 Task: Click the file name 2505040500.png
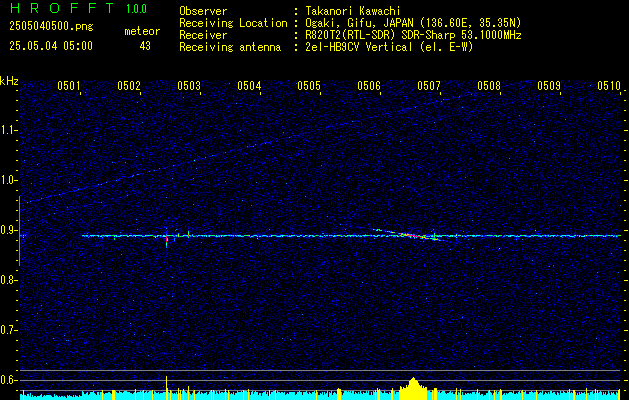[x=51, y=27]
